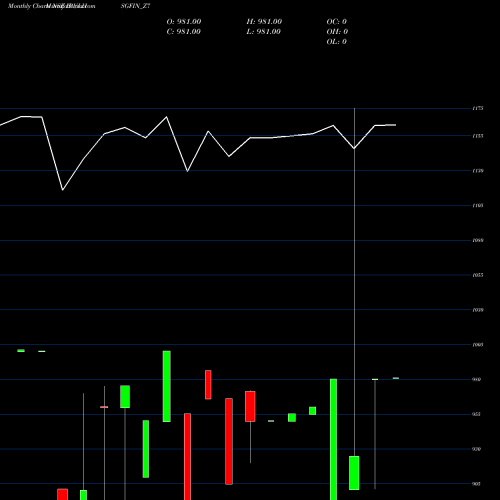This screenshot has width=500, height=500.
Task: Click the 1175 price axis label
Action: pyautogui.click(x=478, y=108)
